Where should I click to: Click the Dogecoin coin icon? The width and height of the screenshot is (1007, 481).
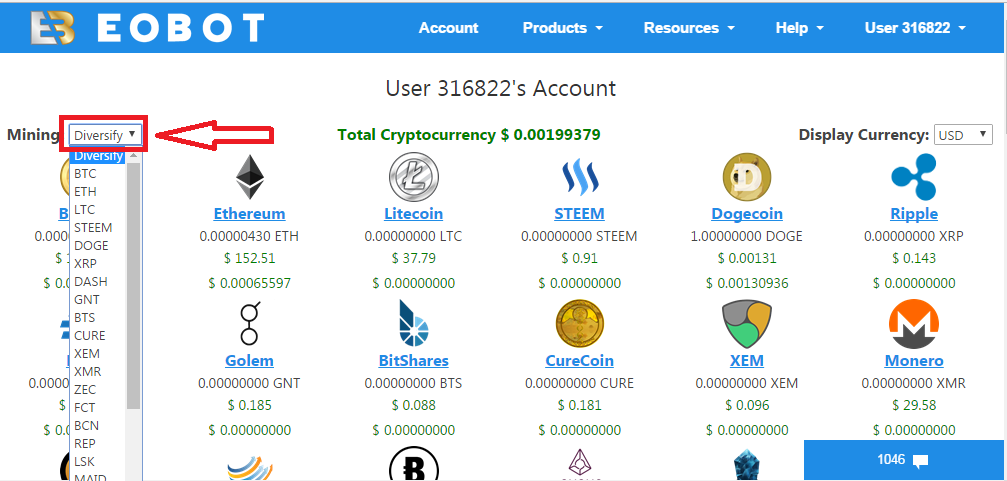[x=747, y=177]
